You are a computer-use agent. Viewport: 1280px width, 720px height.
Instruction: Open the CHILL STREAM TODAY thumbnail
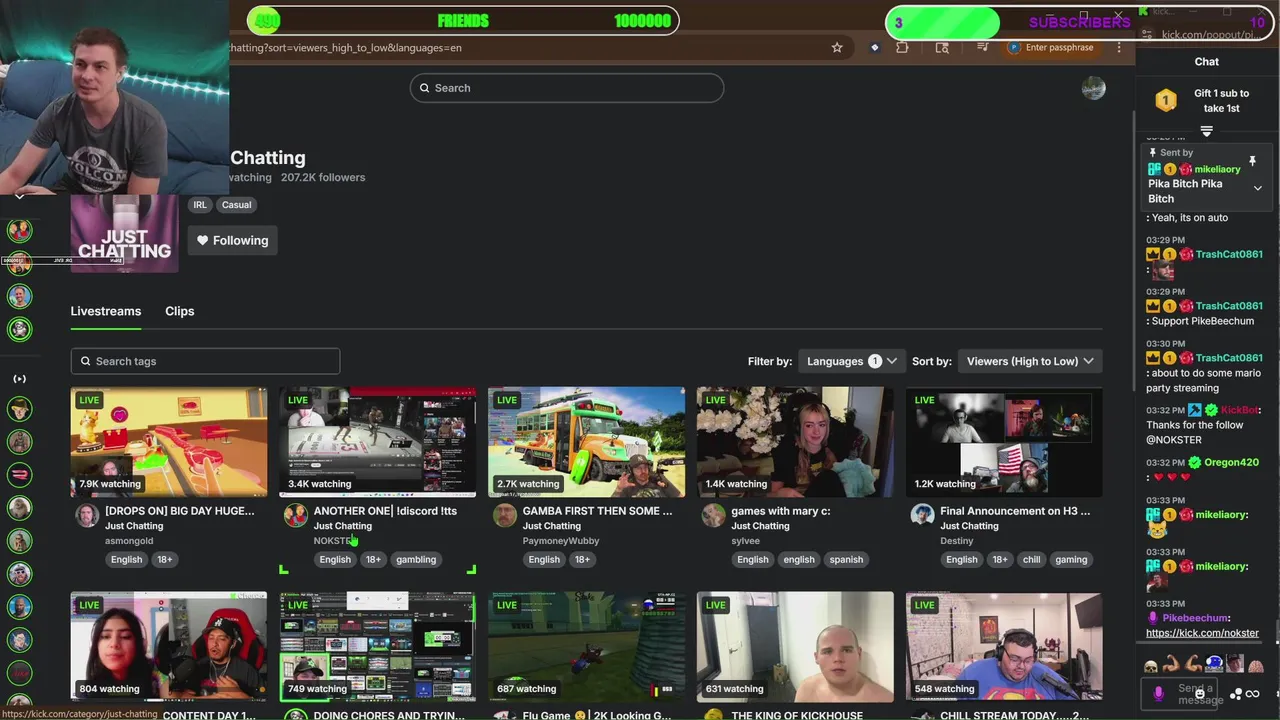[1004, 647]
